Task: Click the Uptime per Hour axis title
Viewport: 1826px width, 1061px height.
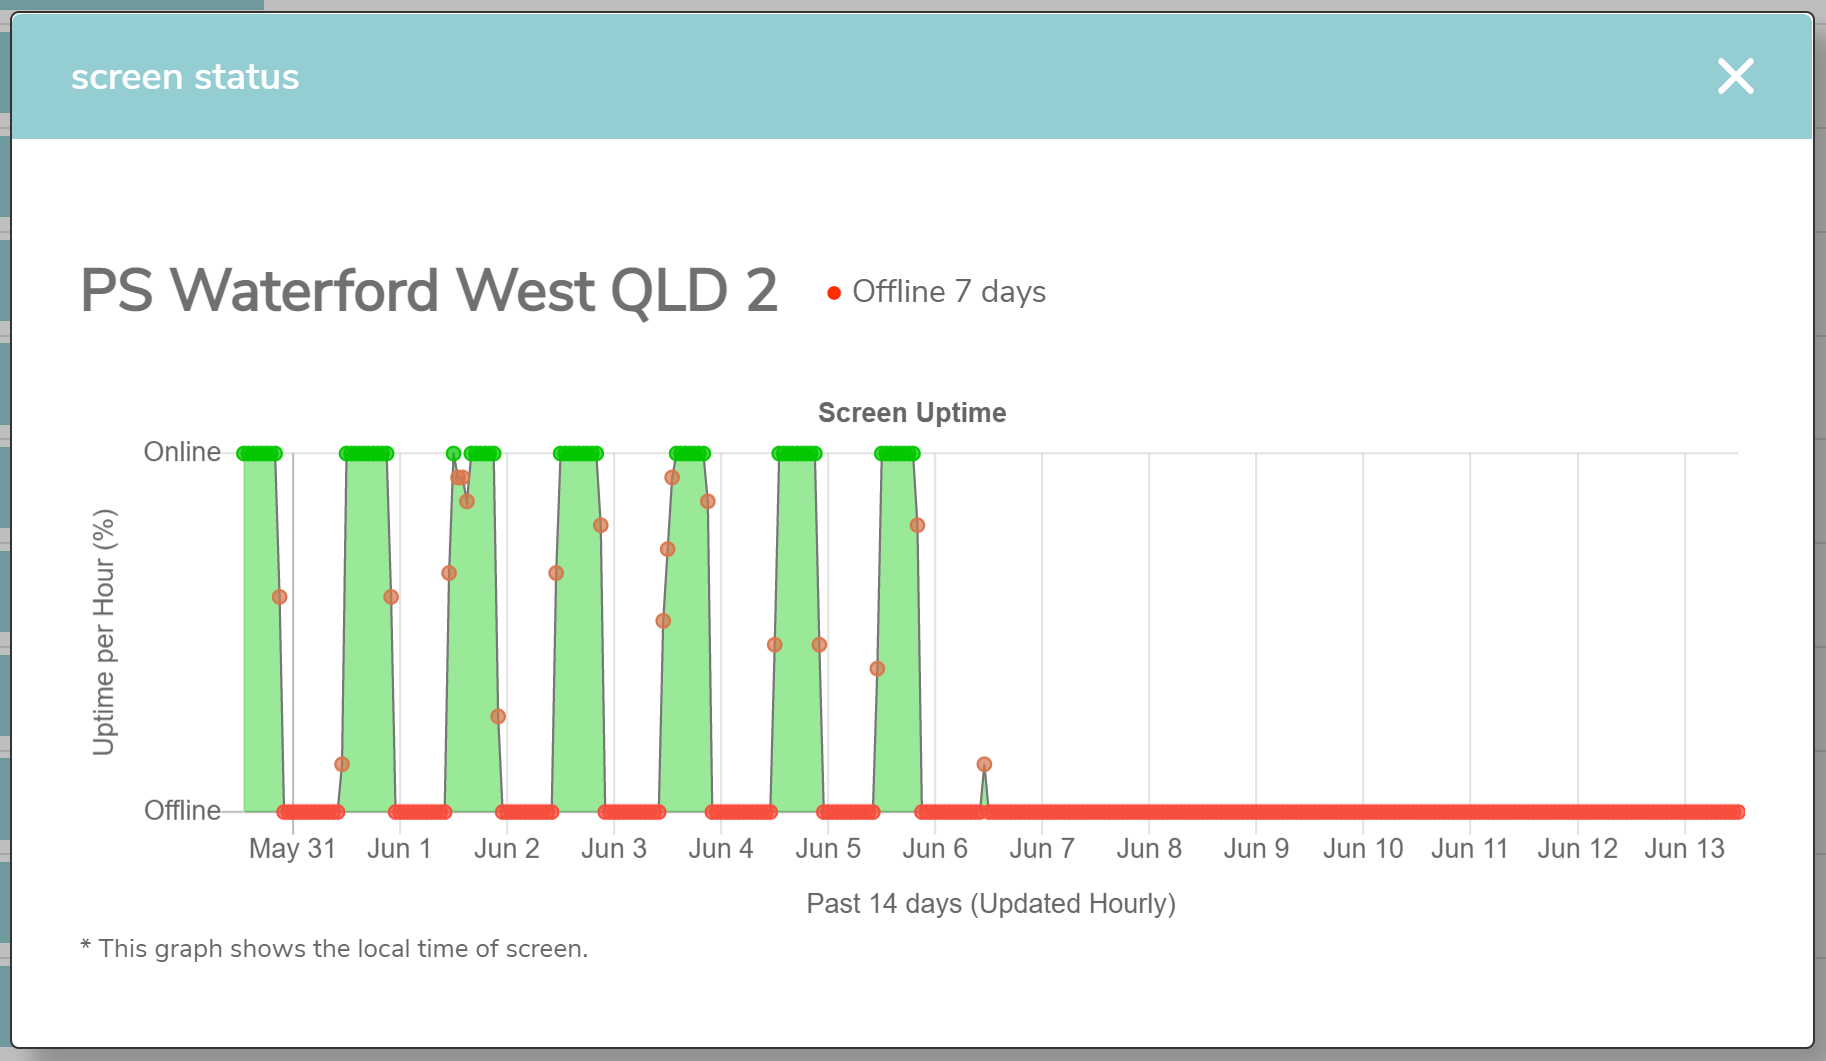Action: click(104, 632)
